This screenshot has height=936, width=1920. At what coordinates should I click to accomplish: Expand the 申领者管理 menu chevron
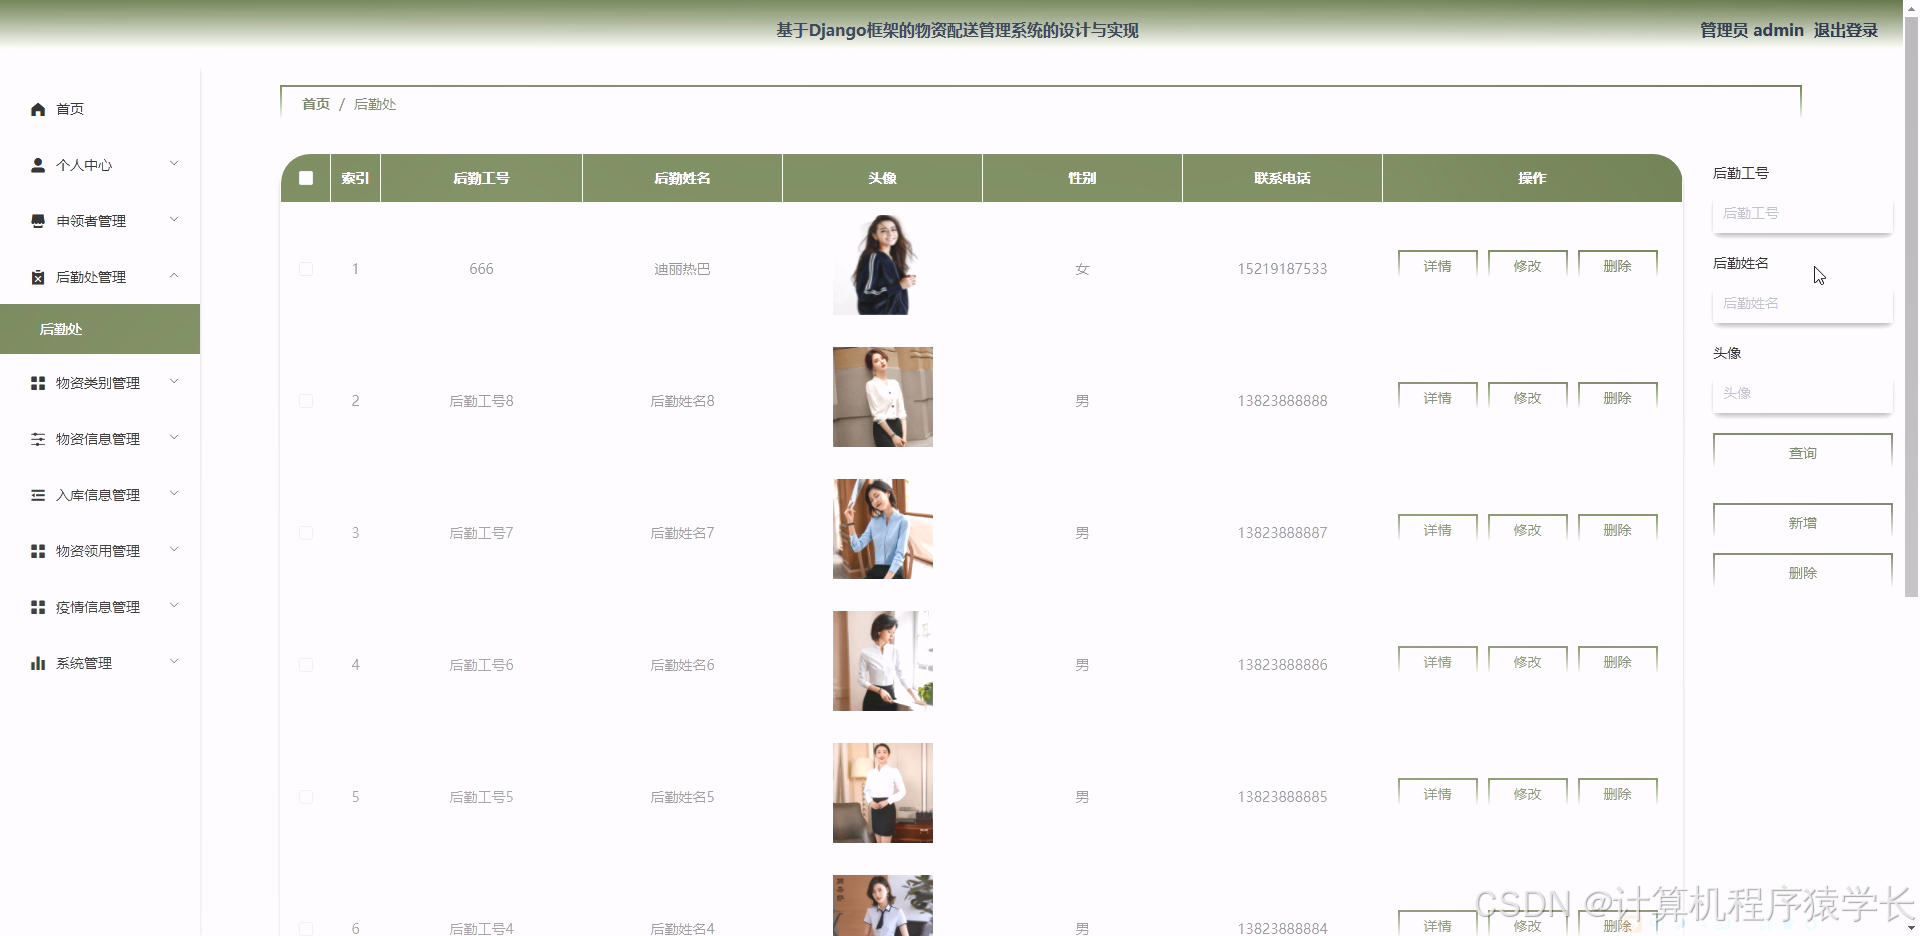[174, 220]
